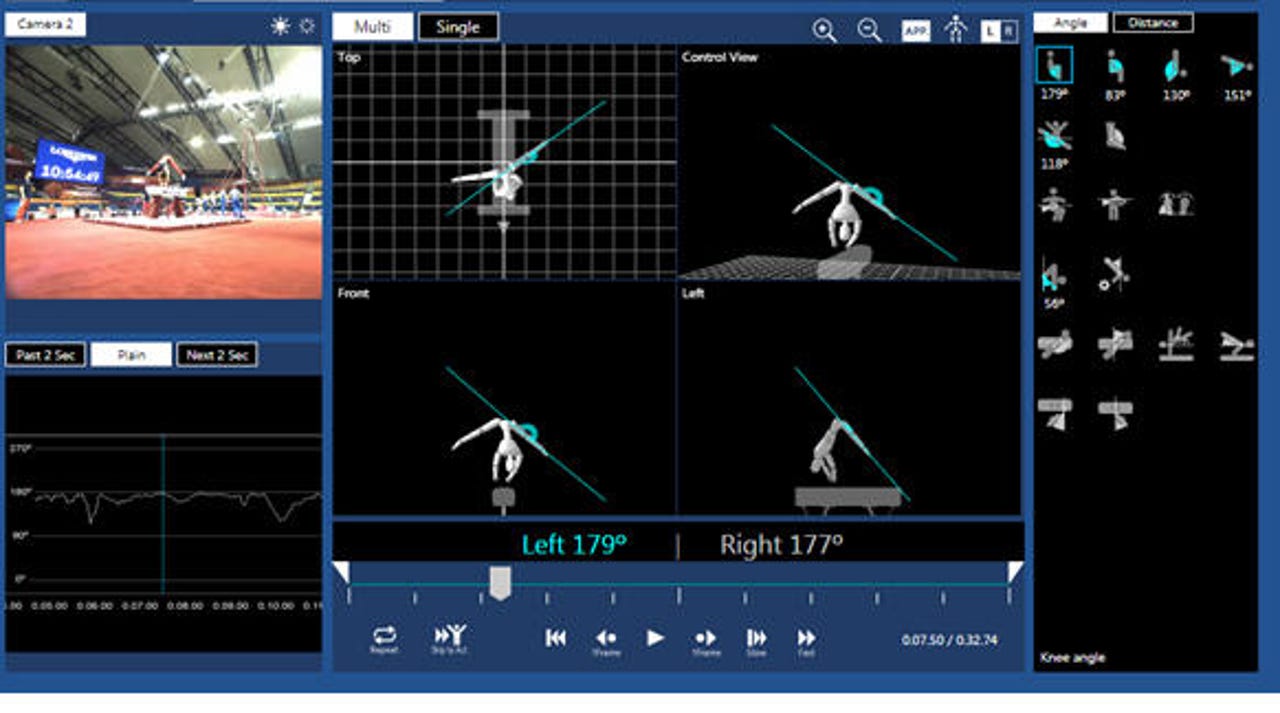Screen dimensions: 1280x713
Task: Select the 118° angle icon
Action: (1054, 137)
